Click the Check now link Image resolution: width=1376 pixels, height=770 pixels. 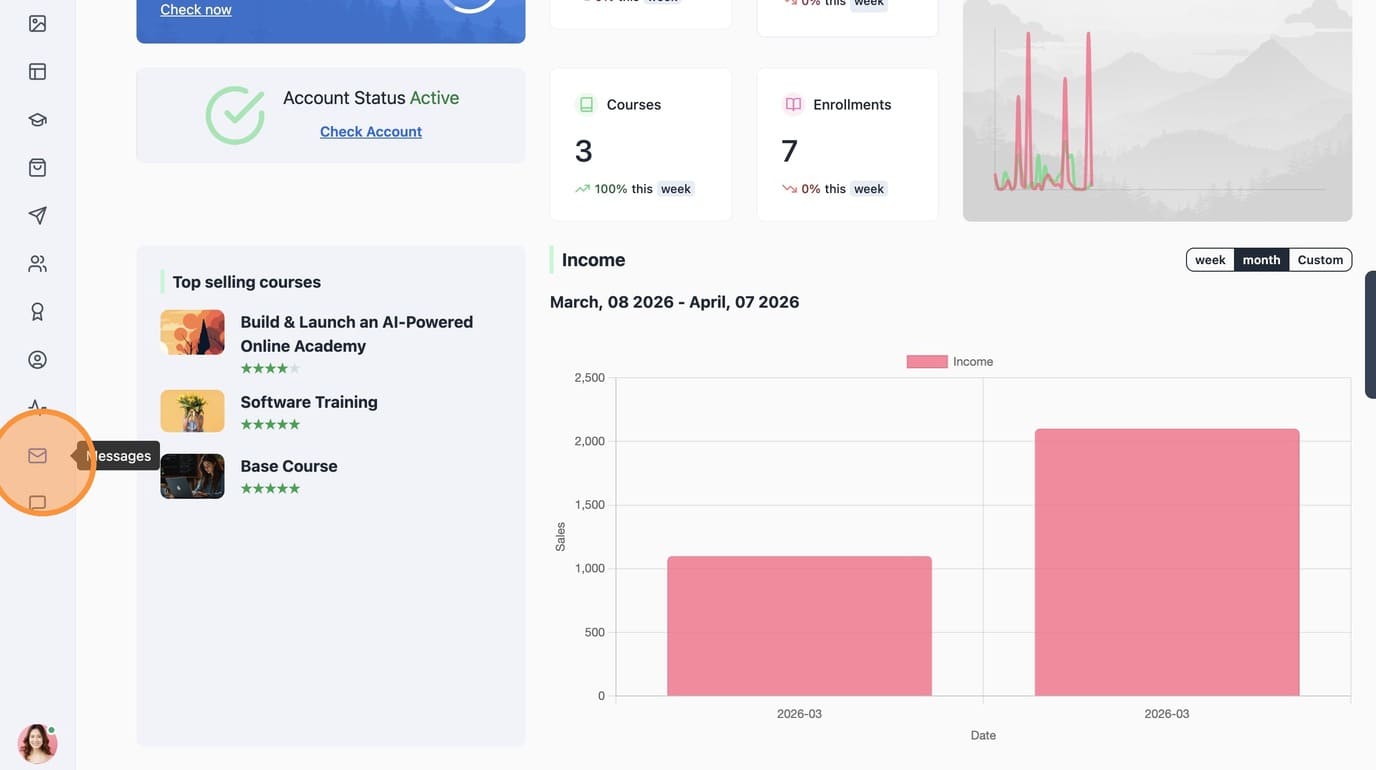(x=196, y=9)
